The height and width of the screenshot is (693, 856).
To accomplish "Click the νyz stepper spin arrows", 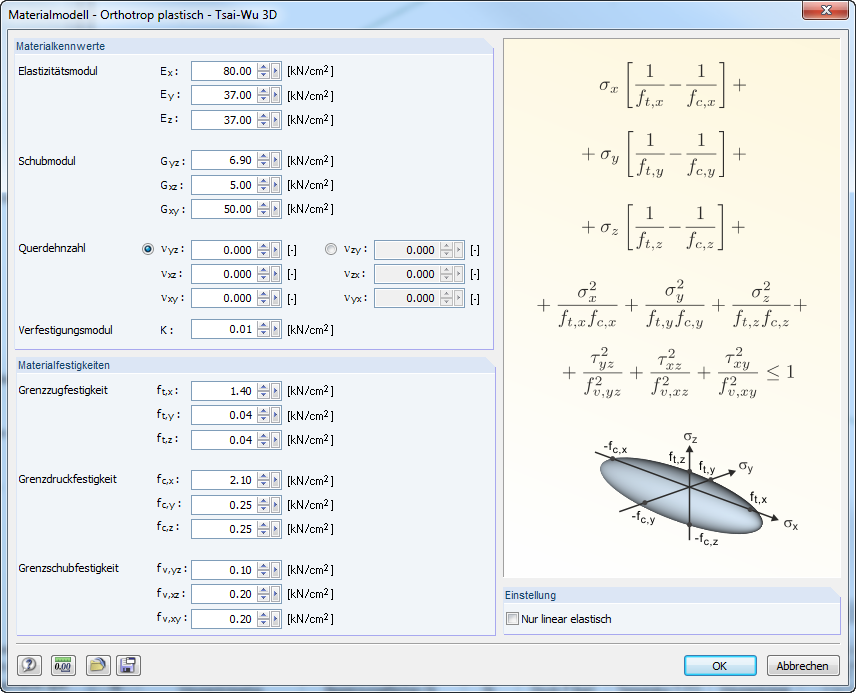I will [x=264, y=250].
